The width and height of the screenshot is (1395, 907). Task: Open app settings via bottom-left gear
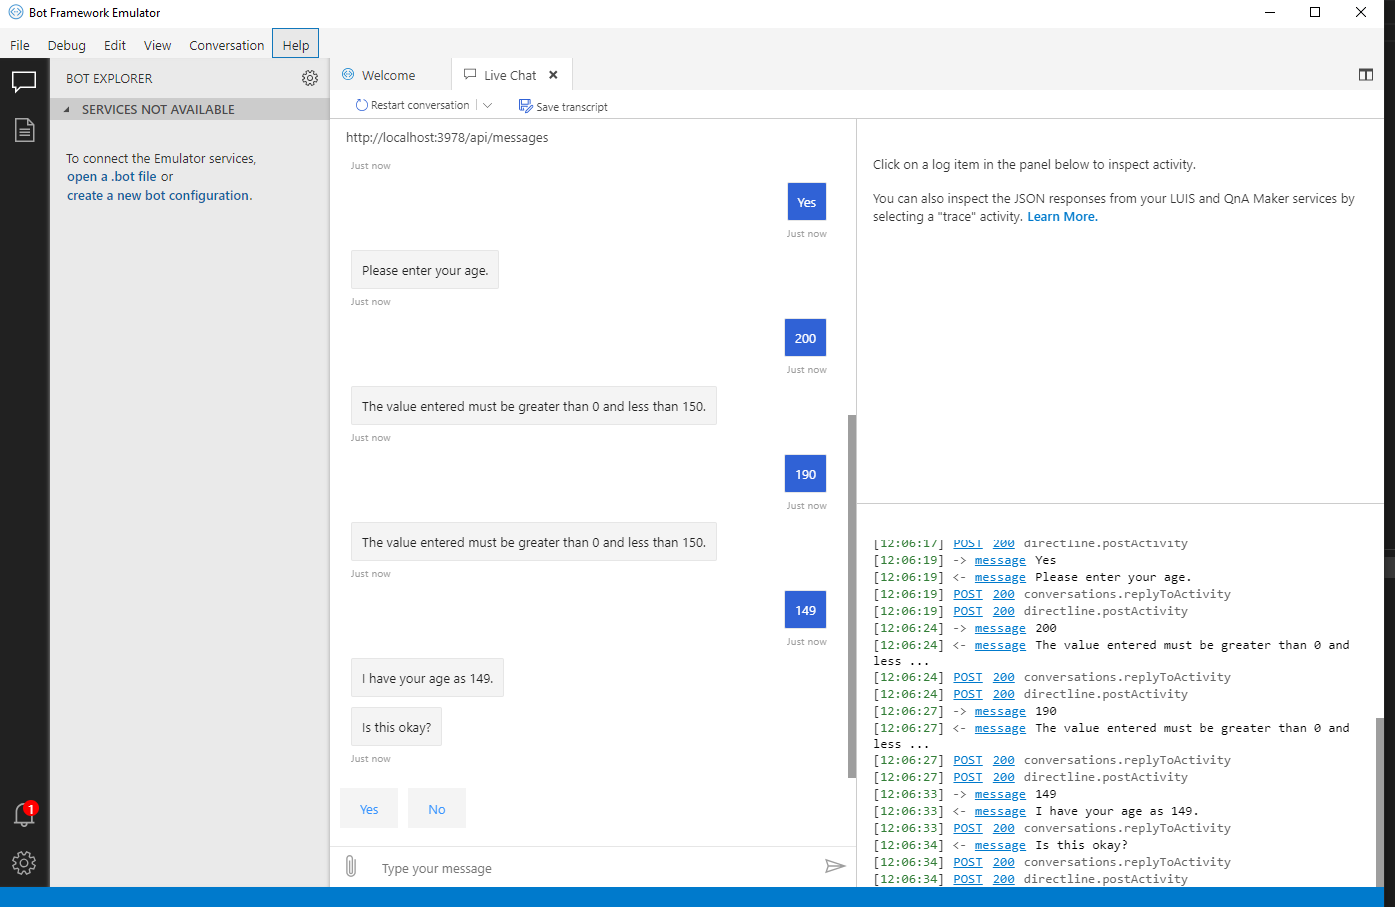click(22, 863)
